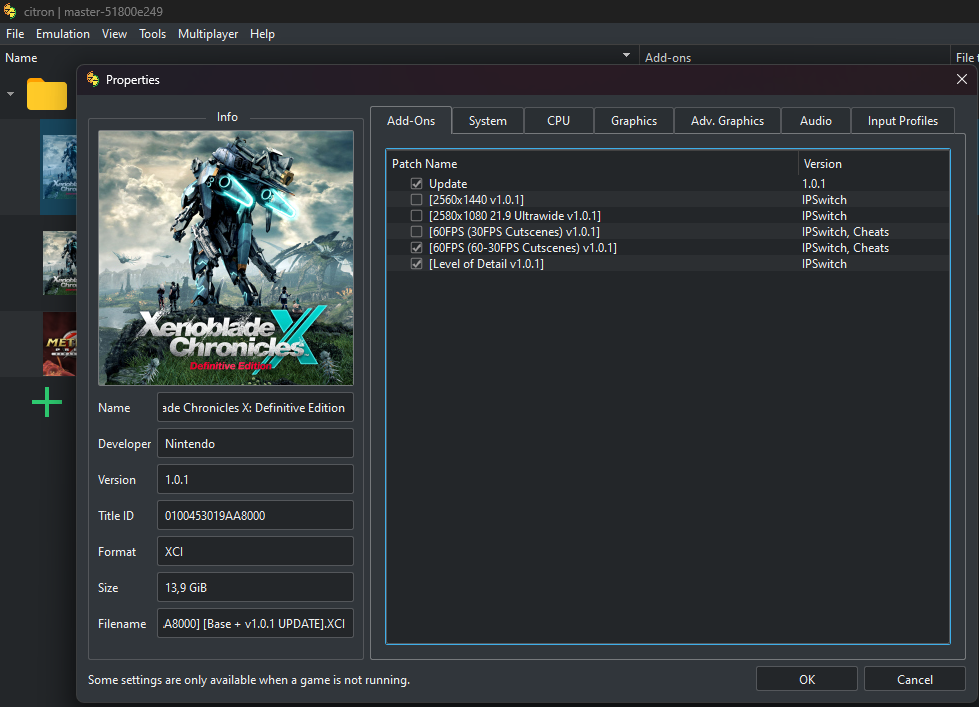Click the Developer field showing Nintendo
The width and height of the screenshot is (979, 707).
255,443
